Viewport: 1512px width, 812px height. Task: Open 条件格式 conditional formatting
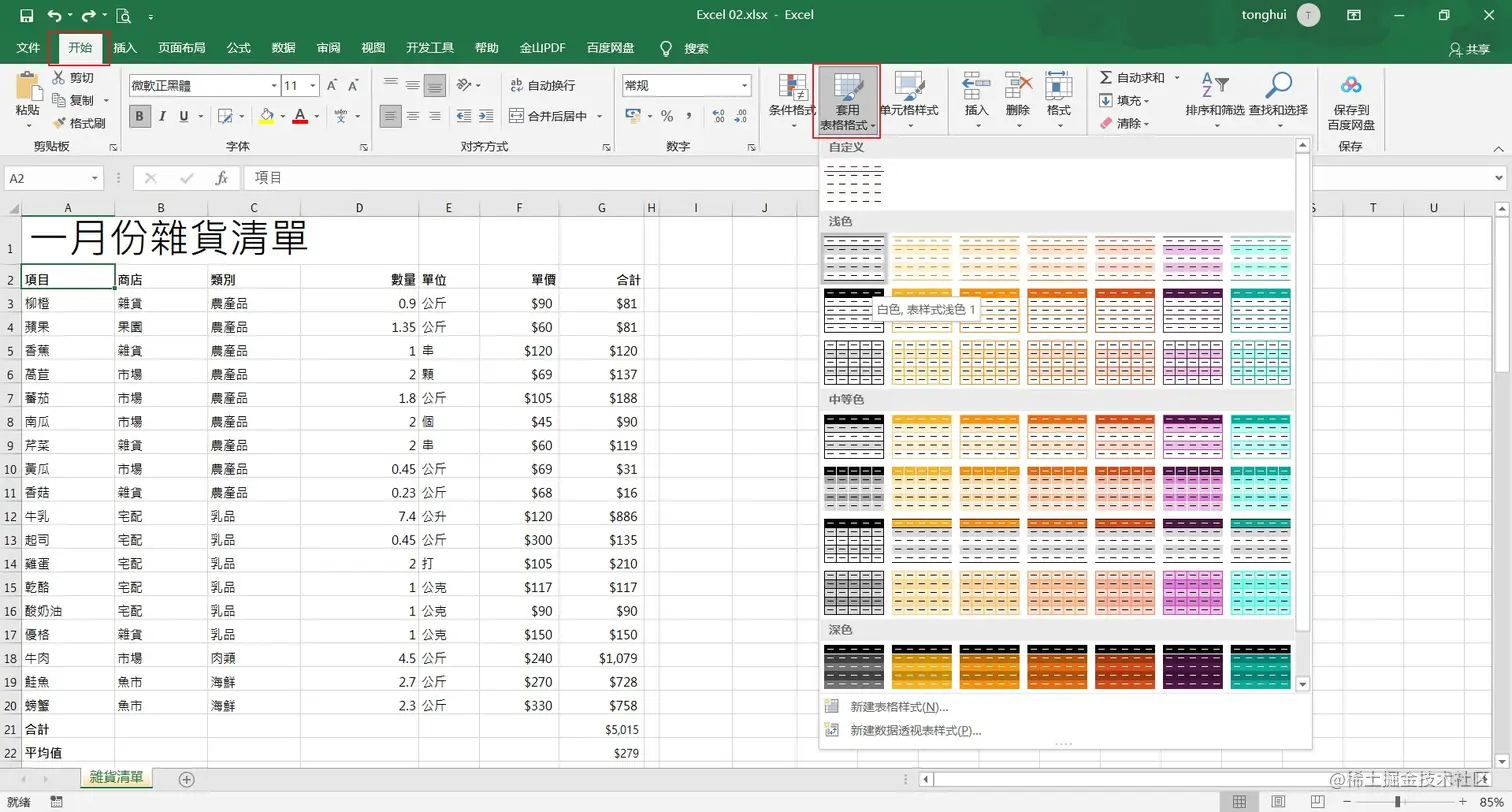(792, 100)
